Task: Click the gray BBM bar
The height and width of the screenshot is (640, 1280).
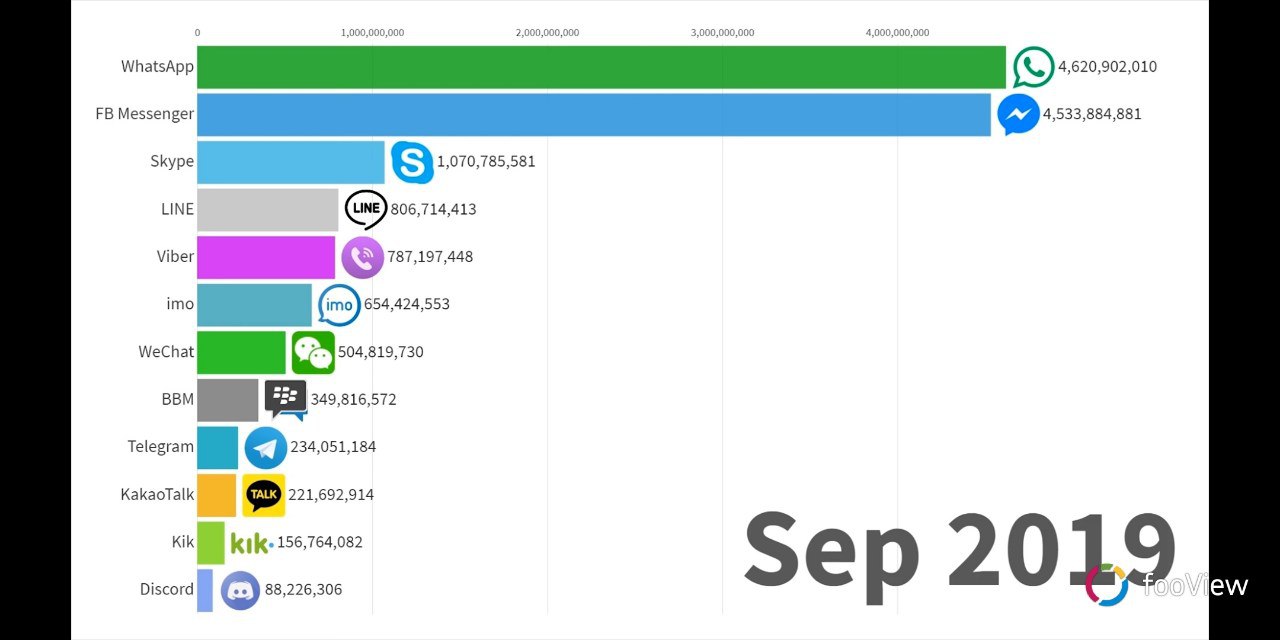Action: 228,400
